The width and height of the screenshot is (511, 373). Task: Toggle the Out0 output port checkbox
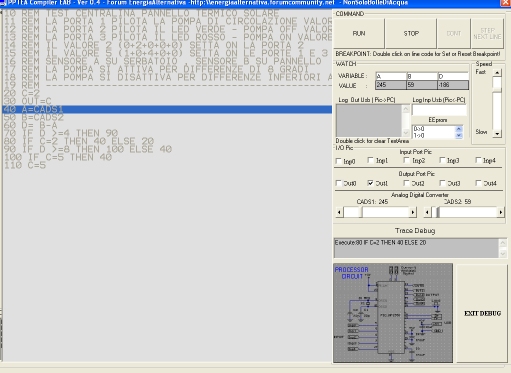(339, 183)
